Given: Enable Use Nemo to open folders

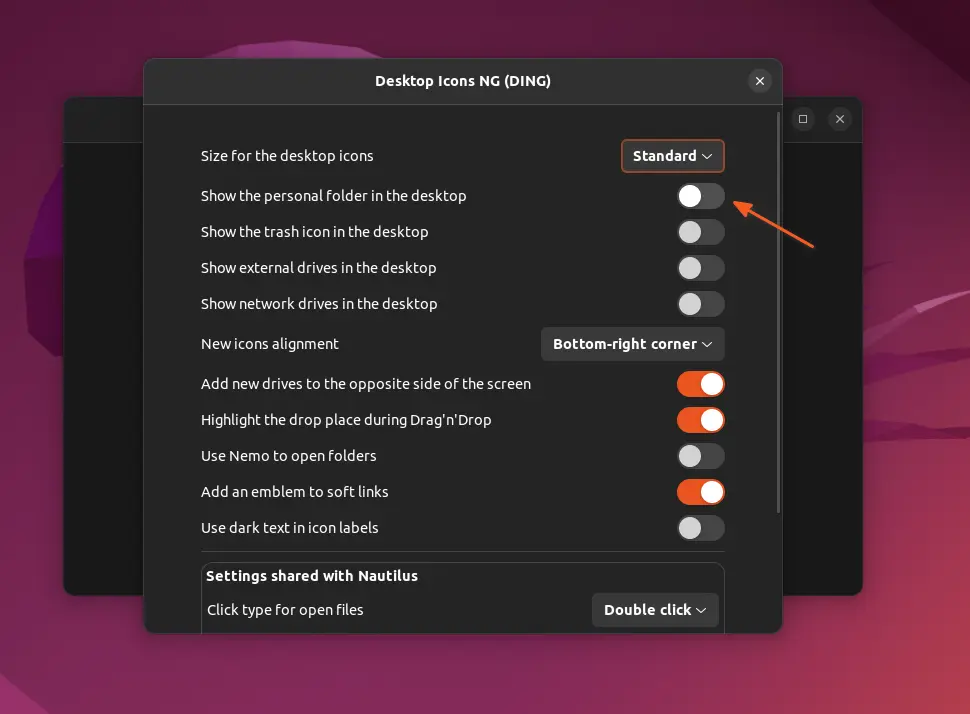Looking at the screenshot, I should click(x=700, y=456).
